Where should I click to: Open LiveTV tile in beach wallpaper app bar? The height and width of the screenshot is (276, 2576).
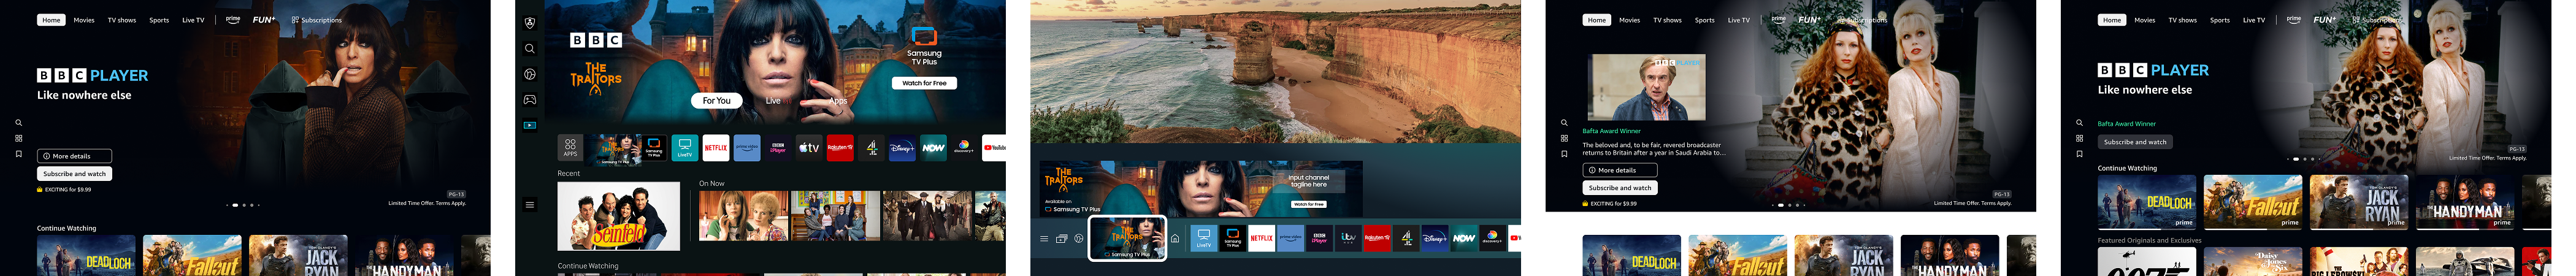(x=1204, y=238)
